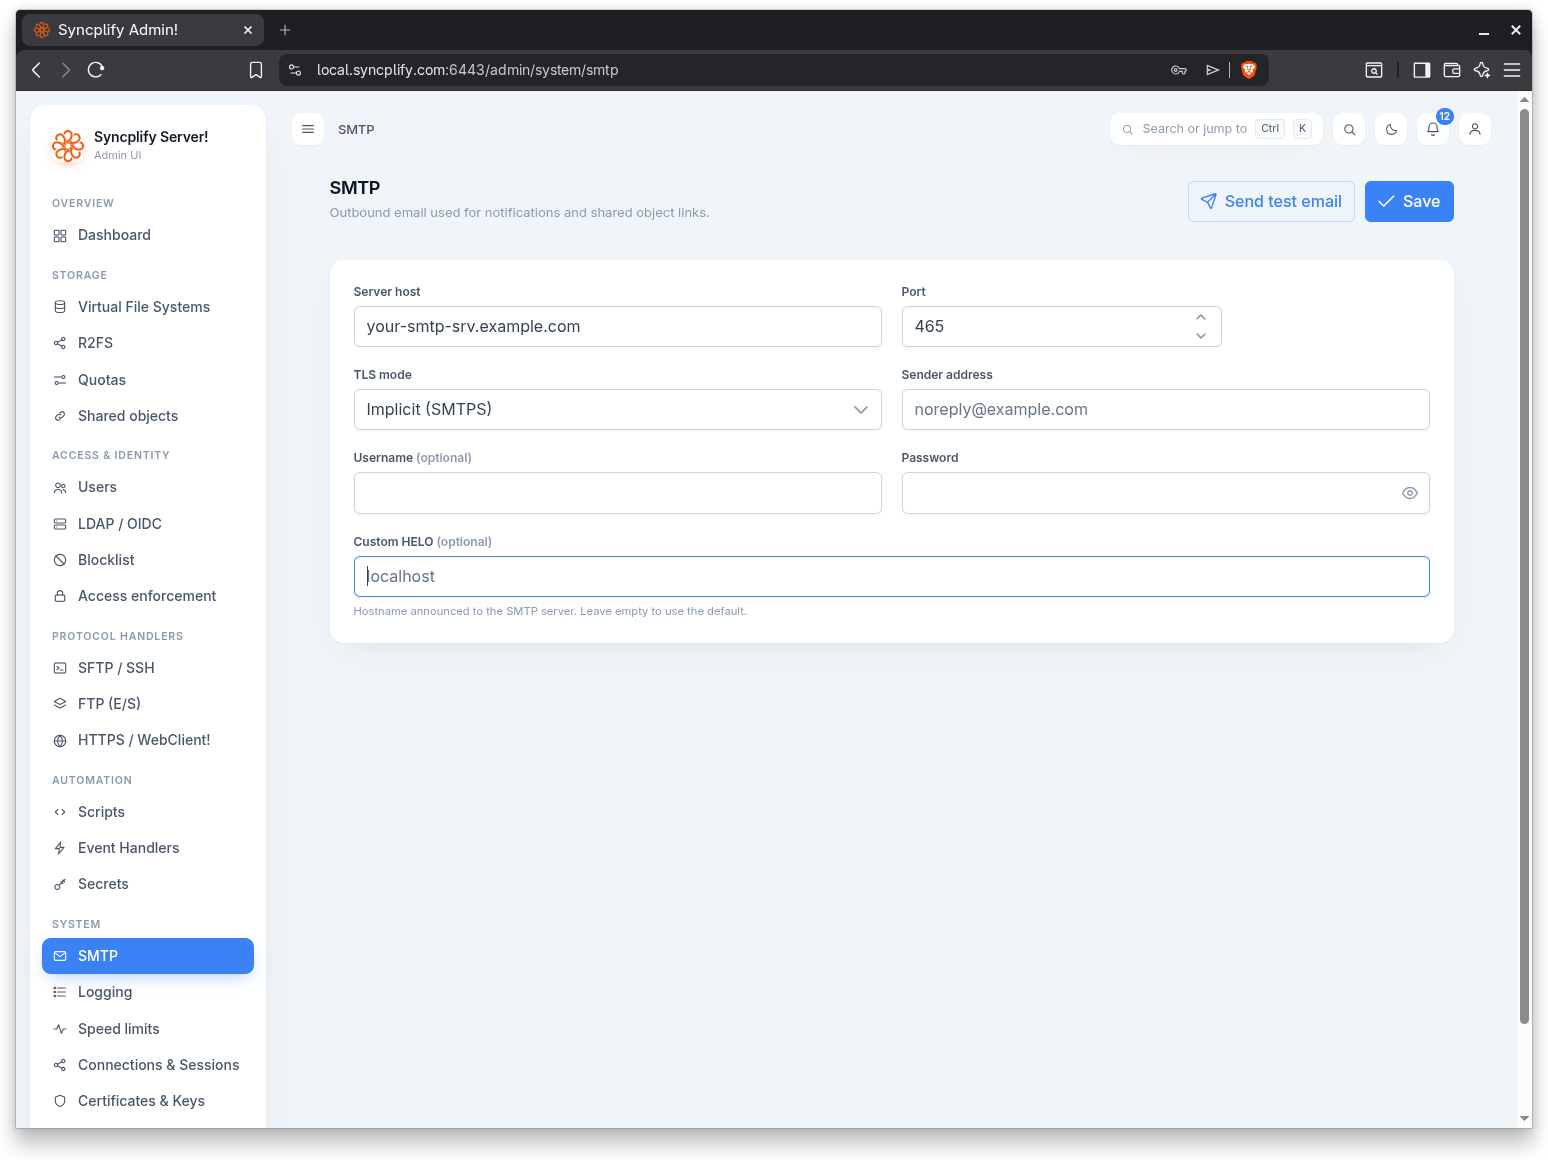
Task: Open Certificates & Keys page
Action: point(148,1101)
